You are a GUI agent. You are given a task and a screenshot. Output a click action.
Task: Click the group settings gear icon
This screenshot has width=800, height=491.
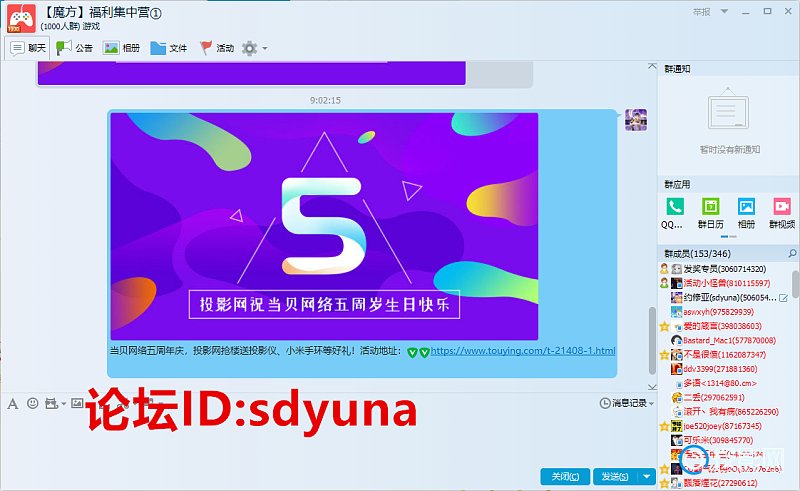point(249,48)
